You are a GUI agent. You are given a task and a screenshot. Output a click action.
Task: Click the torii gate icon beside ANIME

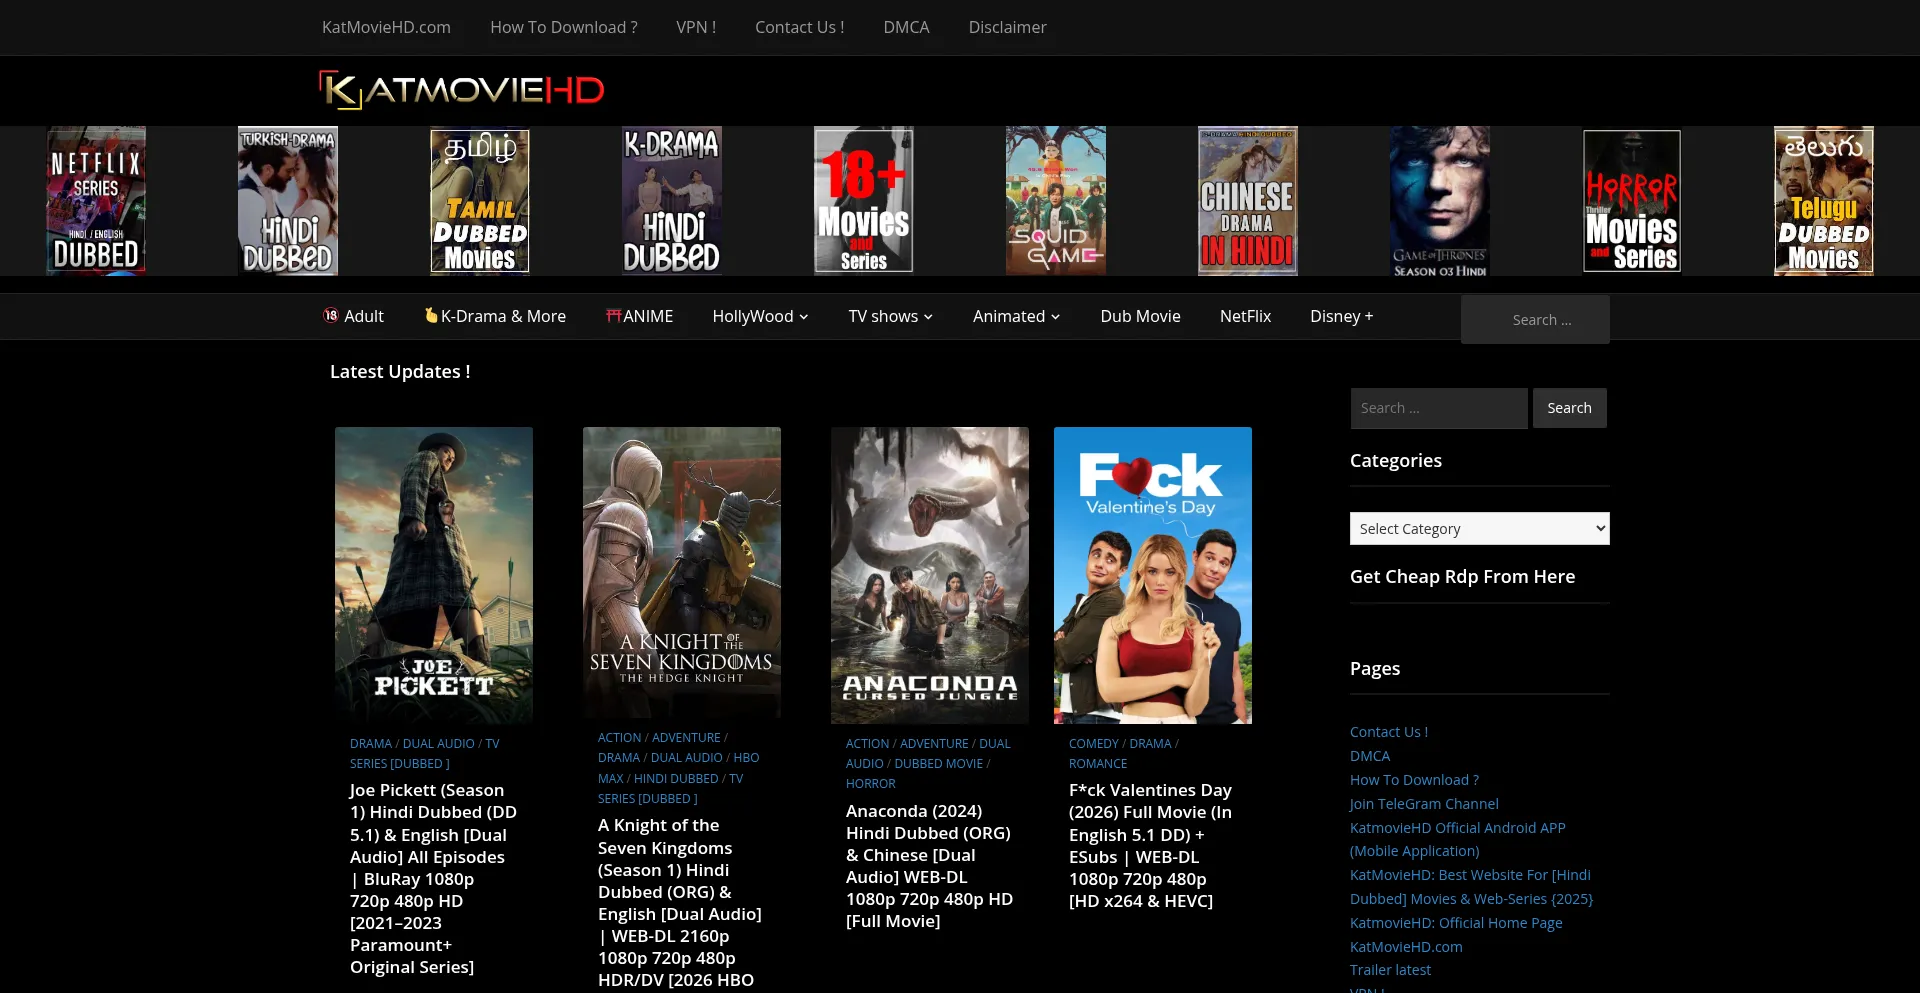pos(613,315)
